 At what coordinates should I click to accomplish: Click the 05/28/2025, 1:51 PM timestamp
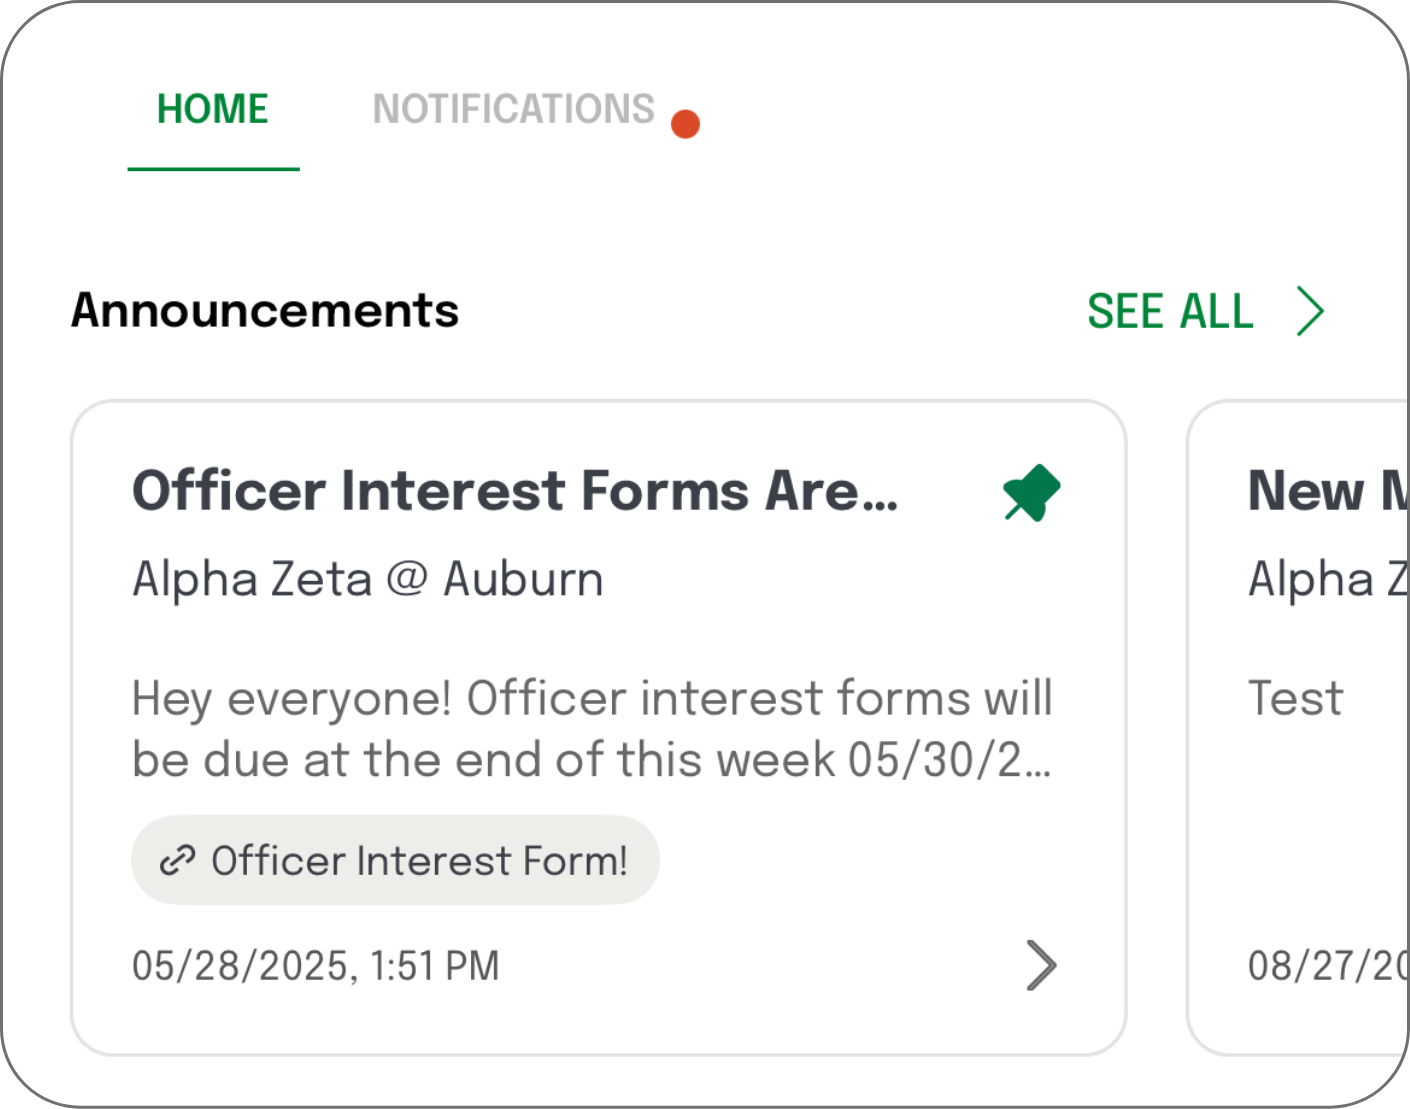[x=316, y=966]
